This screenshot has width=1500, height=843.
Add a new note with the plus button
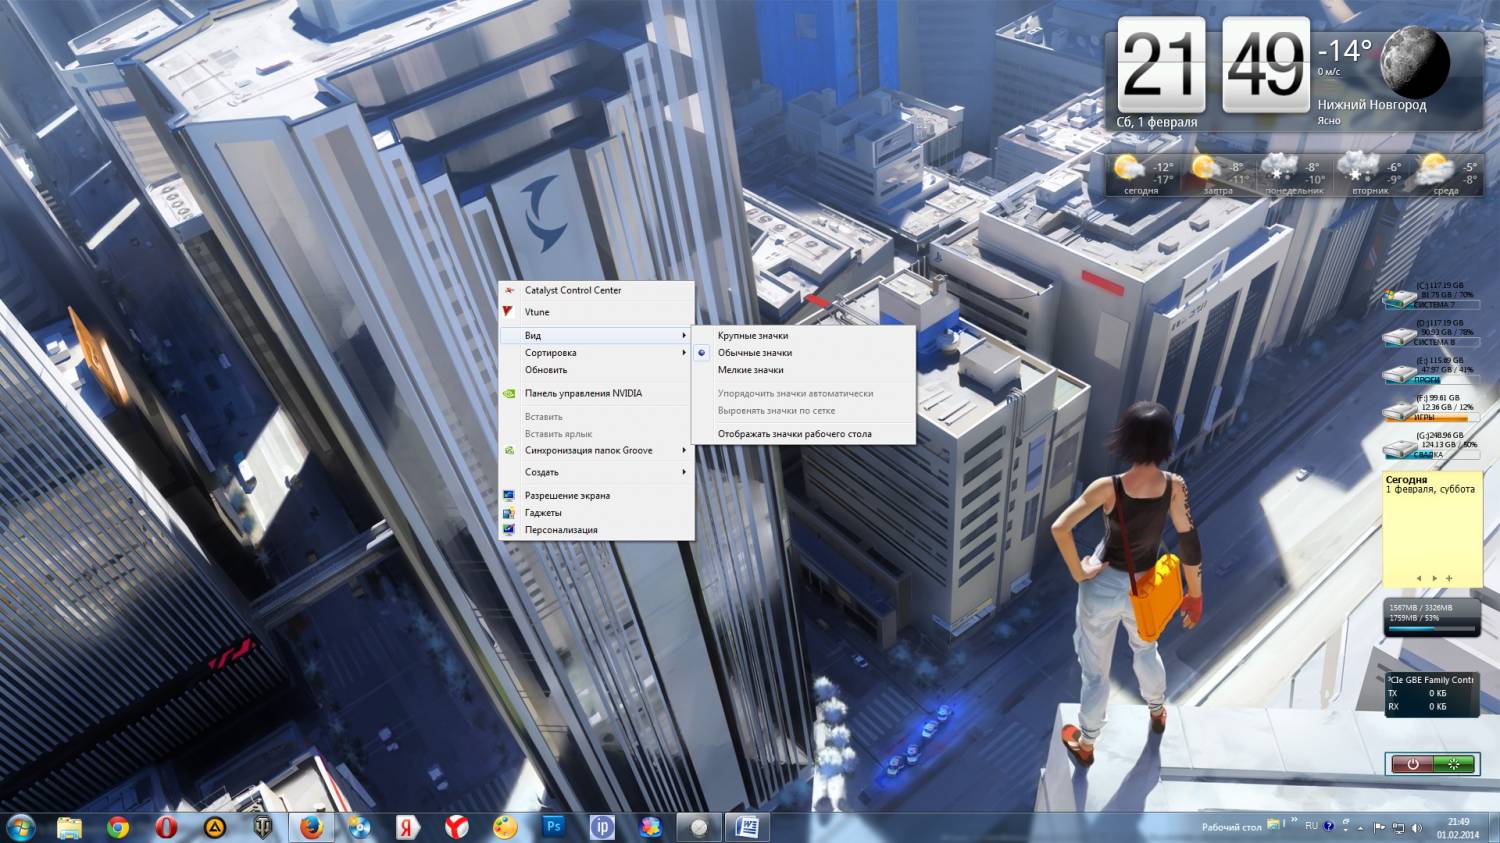click(1449, 578)
